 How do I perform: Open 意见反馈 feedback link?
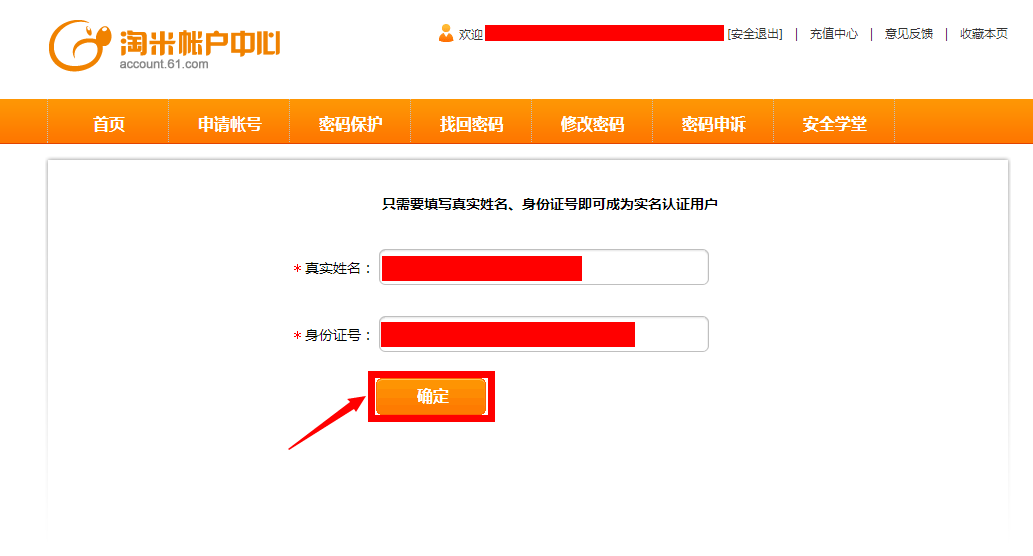(x=908, y=34)
